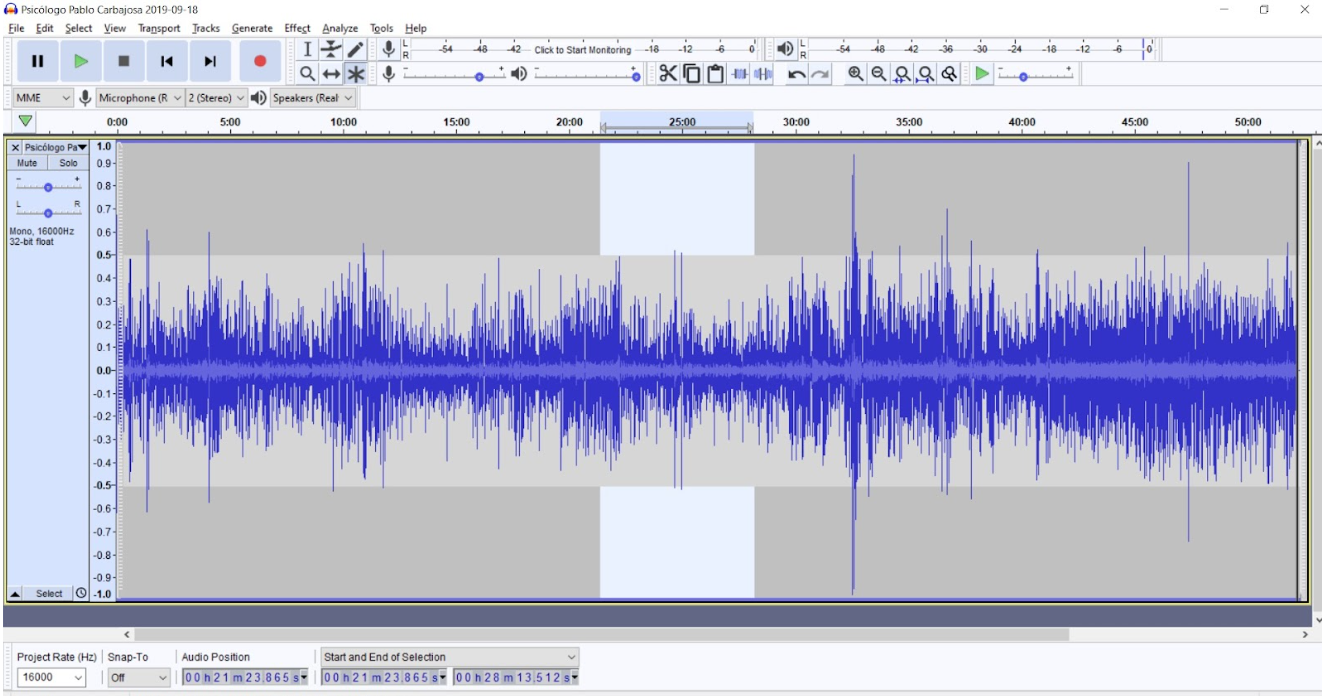Image resolution: width=1322 pixels, height=696 pixels.
Task: Select the Zoom magnifier tool
Action: click(x=308, y=73)
